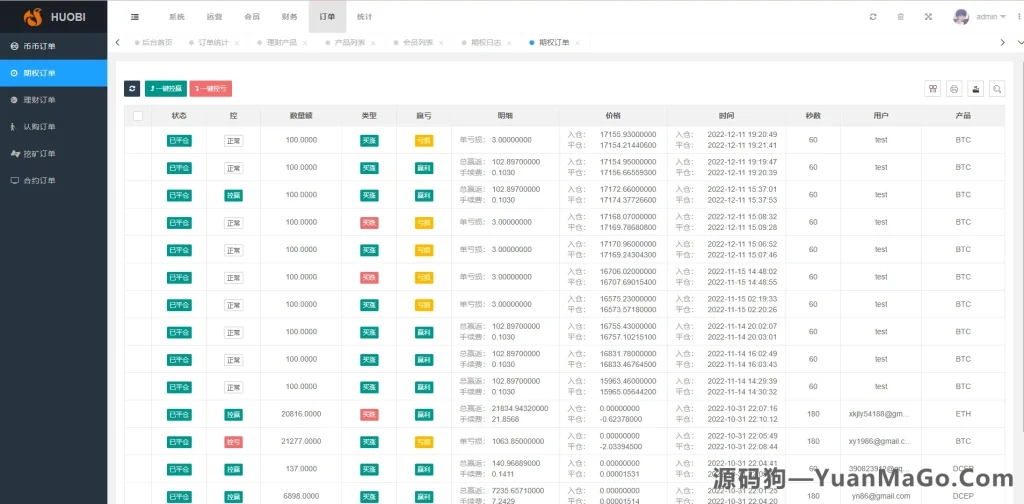The image size is (1024, 504).
Task: Open 理财订单 in the sidebar
Action: click(x=54, y=100)
